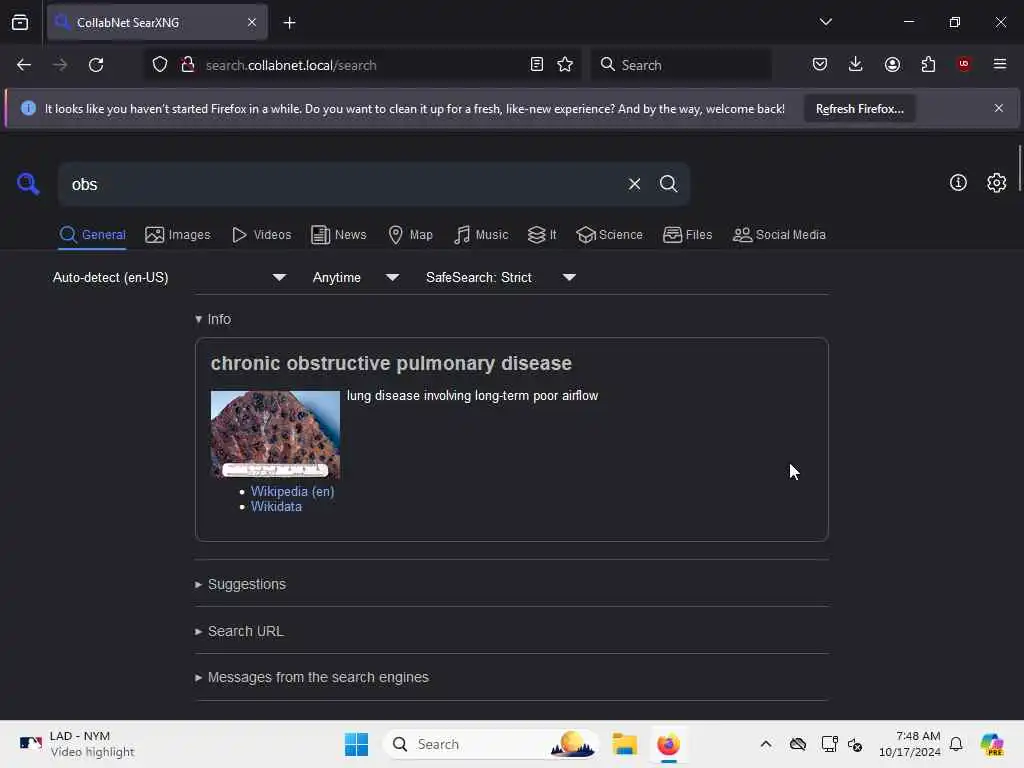Screen dimensions: 1024x768
Task: Switch to the It tab
Action: pos(542,235)
